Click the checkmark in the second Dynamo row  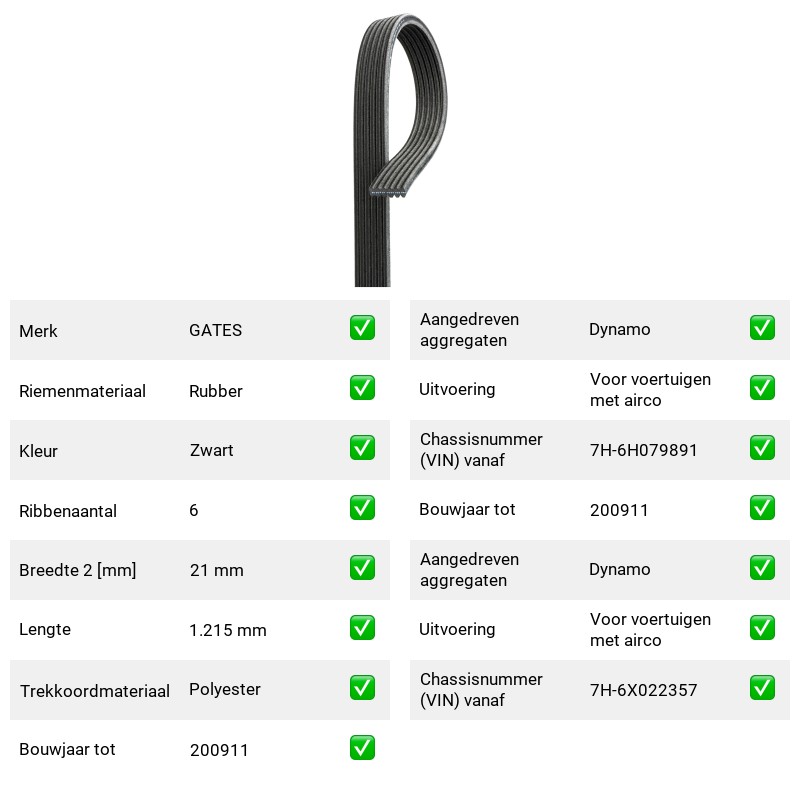(x=762, y=568)
